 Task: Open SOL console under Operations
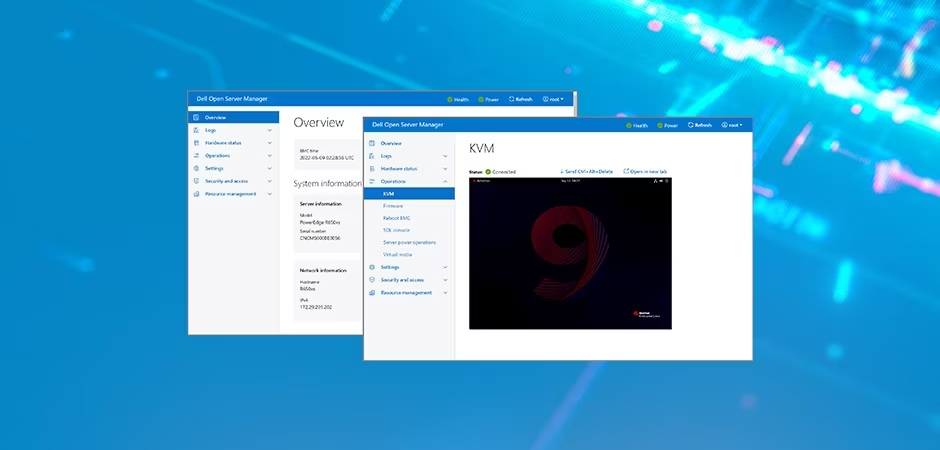click(x=396, y=230)
